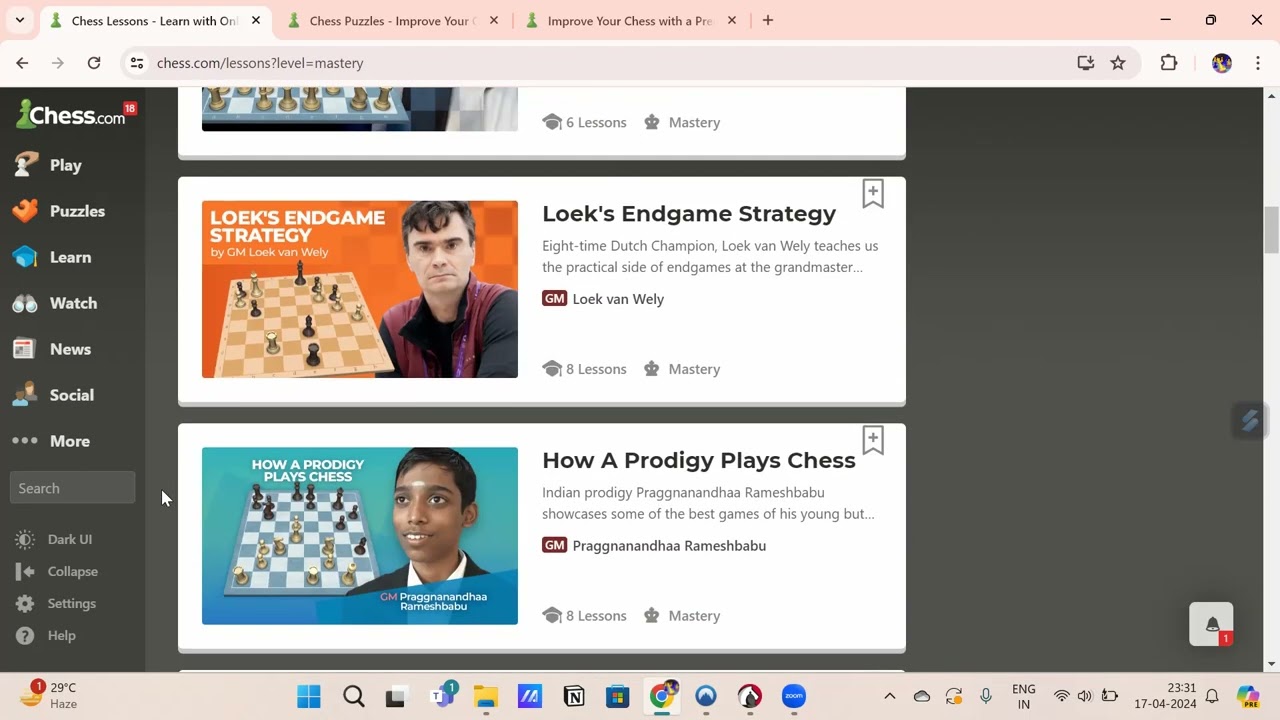Go to Learn section in sidebar
Screen dimensions: 1280x720
coord(72,257)
